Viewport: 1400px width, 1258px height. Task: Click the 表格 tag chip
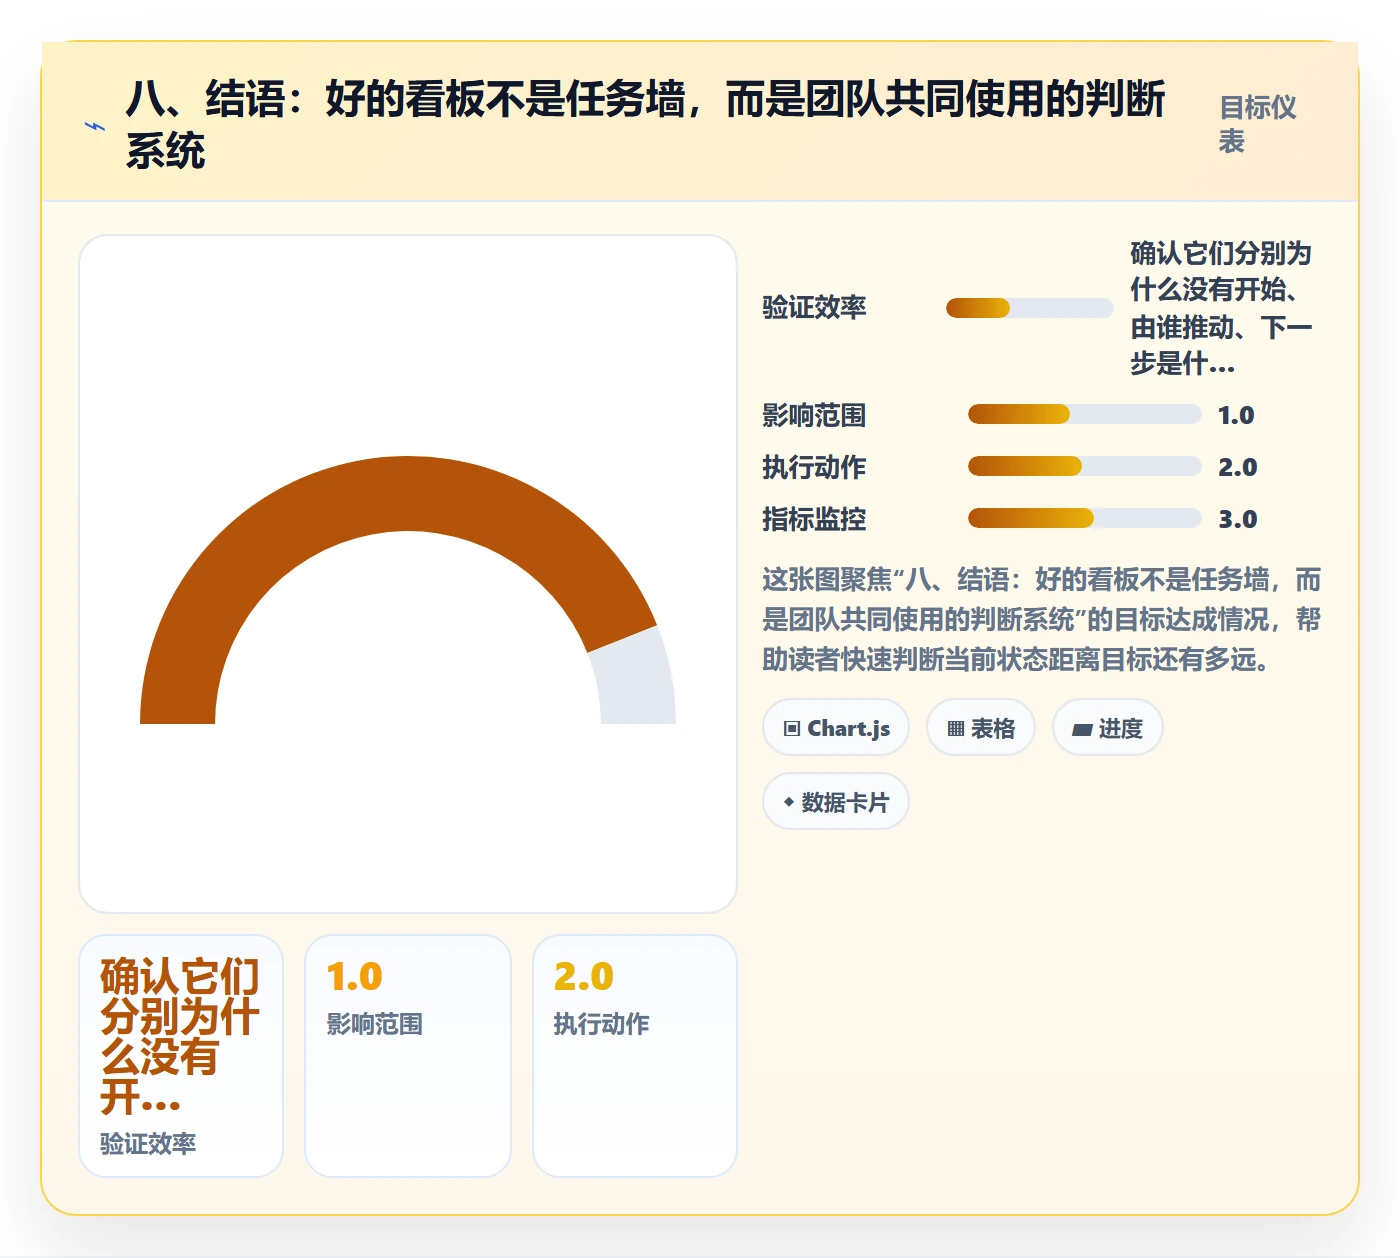coord(981,728)
